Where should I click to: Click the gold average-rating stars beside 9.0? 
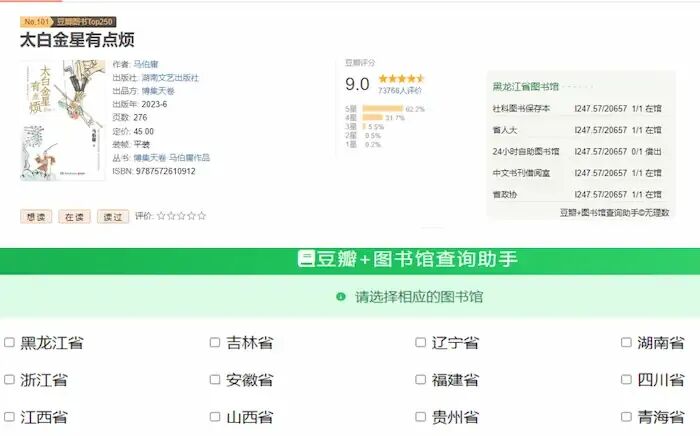401,79
